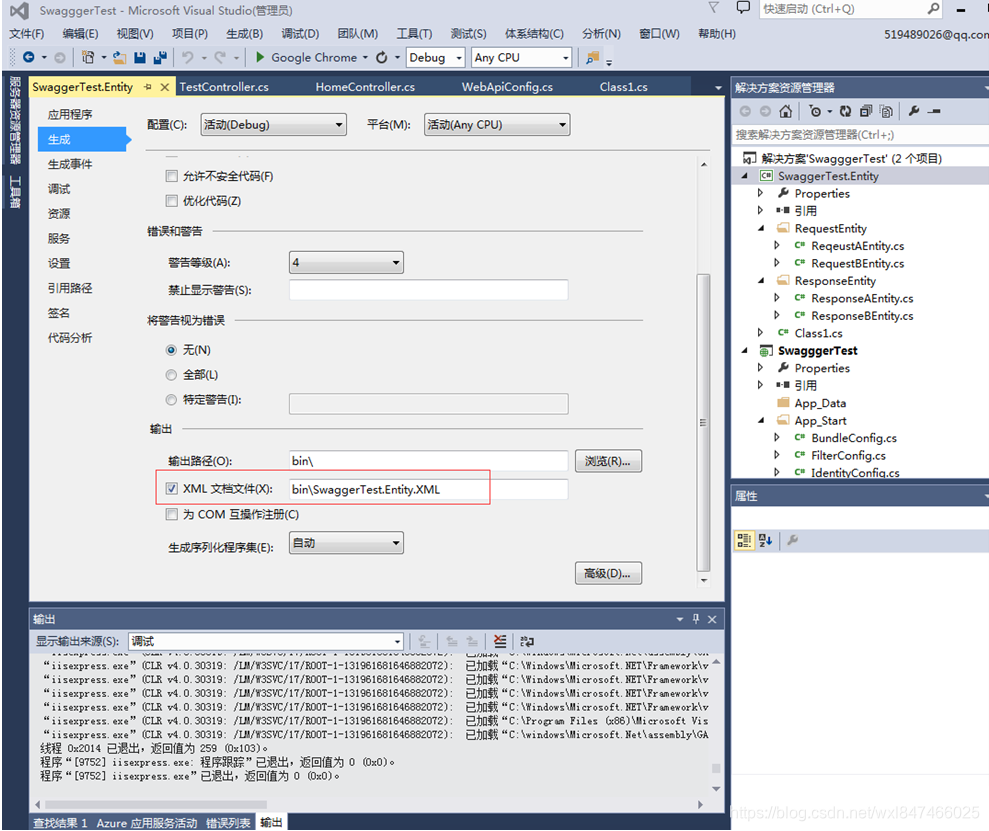Image resolution: width=989 pixels, height=831 pixels.
Task: Click the Output vertical scrollbar thumb
Action: [x=716, y=768]
